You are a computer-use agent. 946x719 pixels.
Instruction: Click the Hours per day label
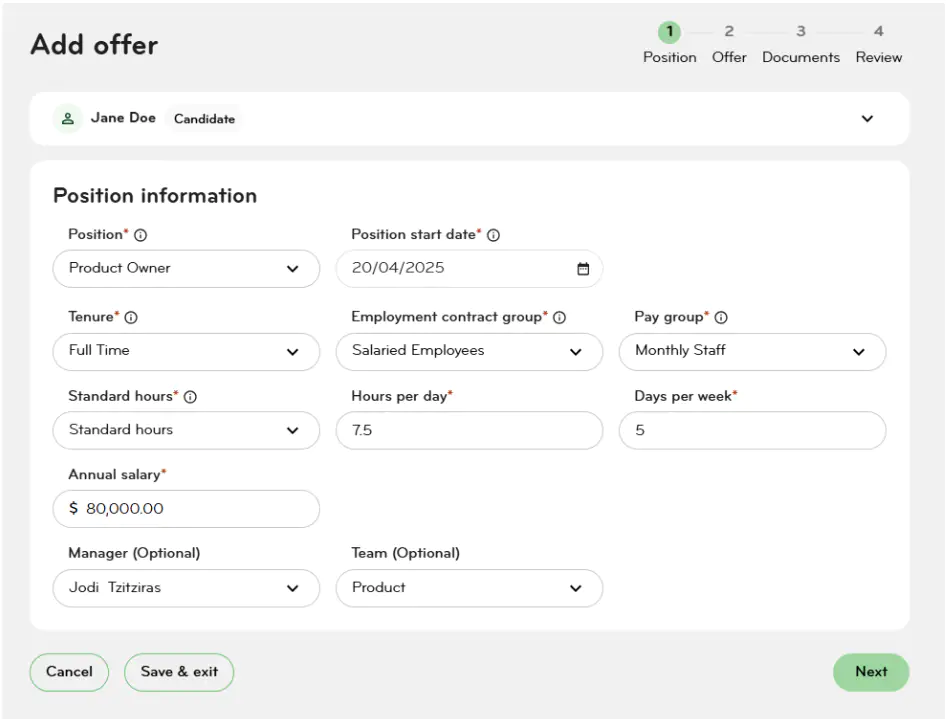[402, 396]
